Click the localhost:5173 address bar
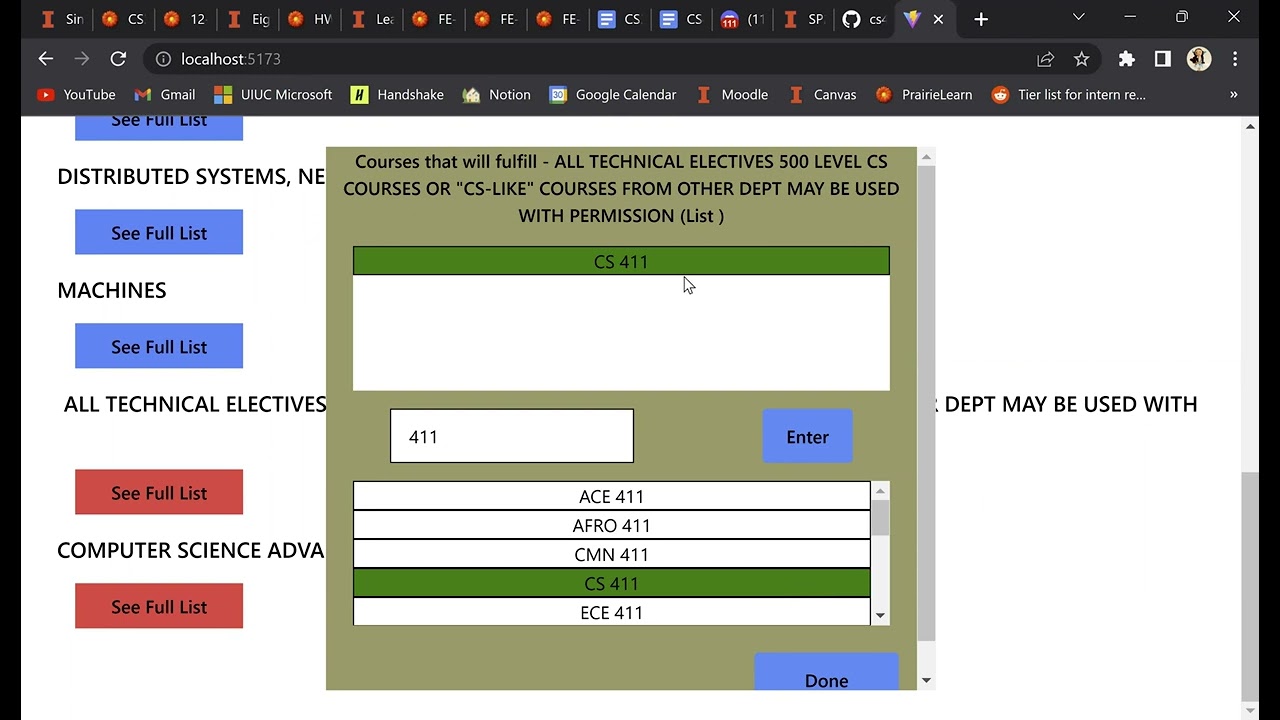This screenshot has width=1280, height=720. click(600, 59)
